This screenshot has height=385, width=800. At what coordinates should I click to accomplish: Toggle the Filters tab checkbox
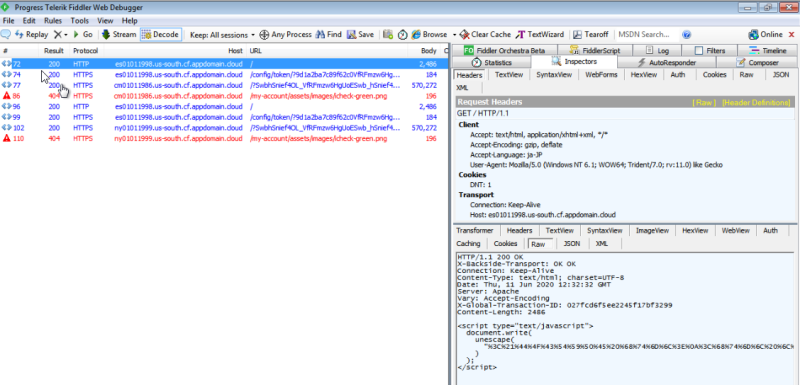pos(699,50)
